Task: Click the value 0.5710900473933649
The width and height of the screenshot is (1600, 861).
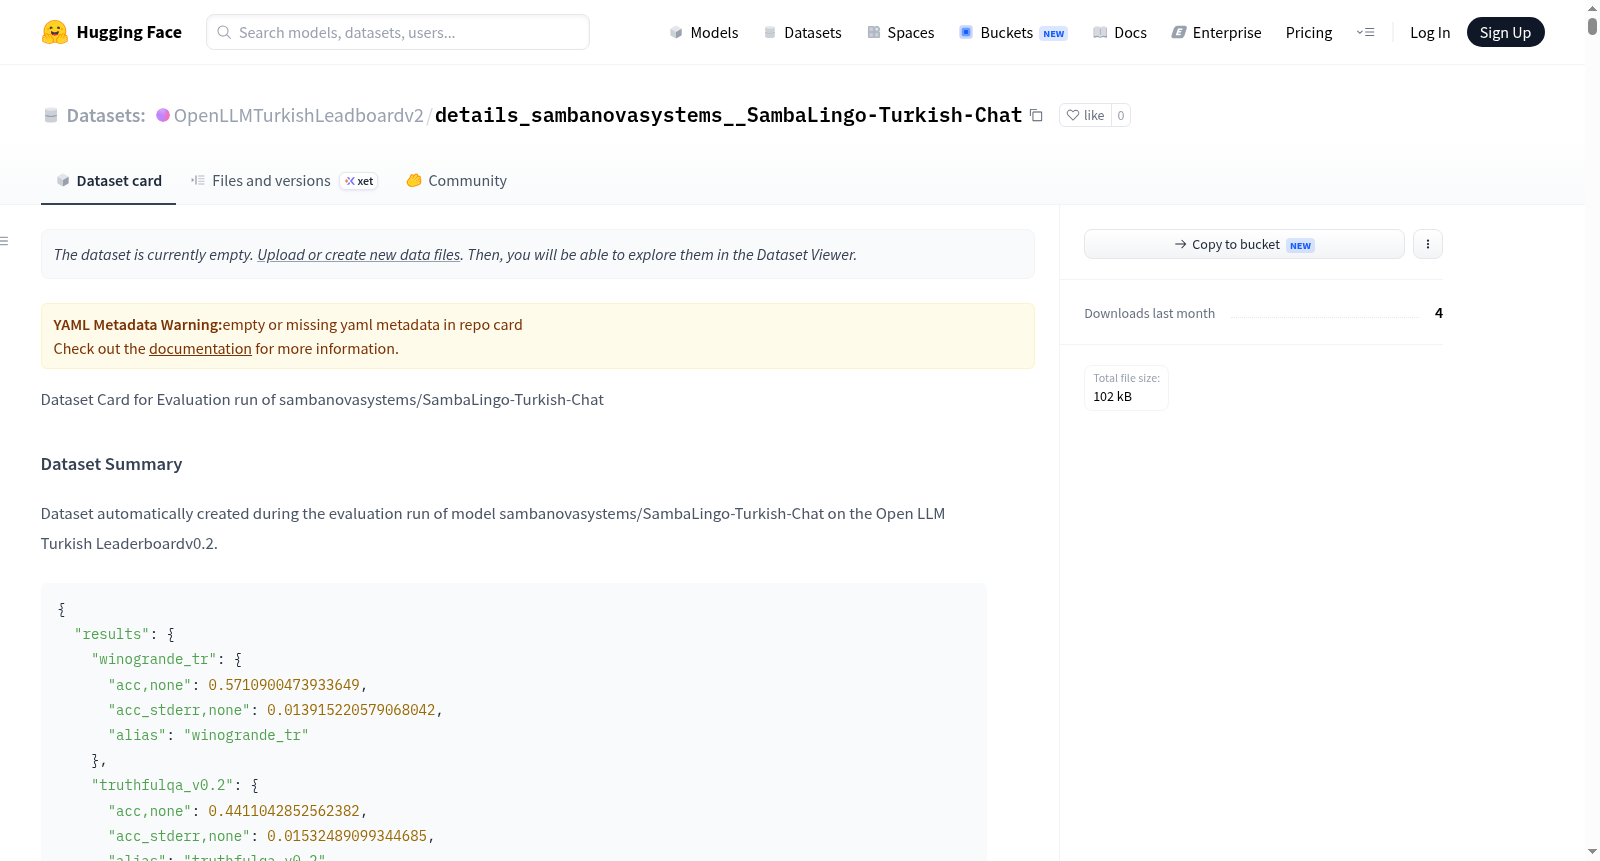Action: (284, 685)
